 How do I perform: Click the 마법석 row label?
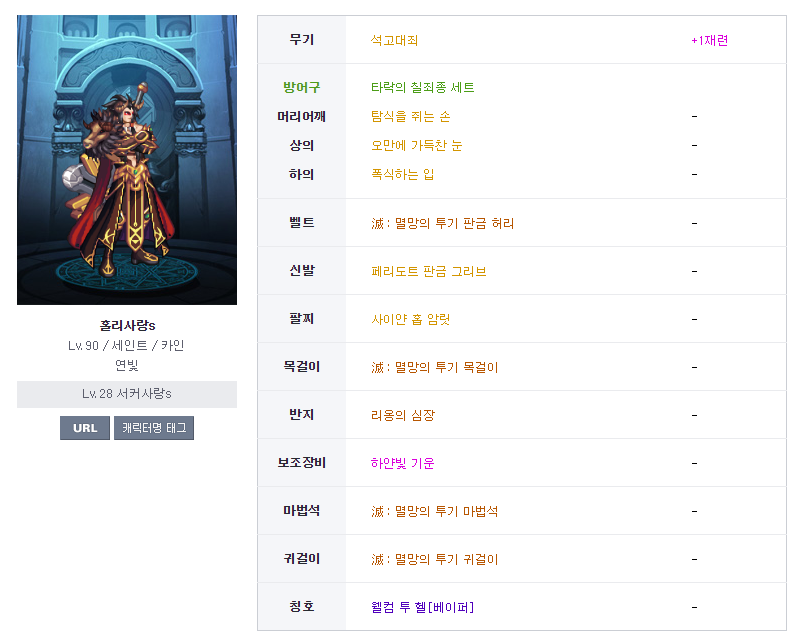coord(302,510)
